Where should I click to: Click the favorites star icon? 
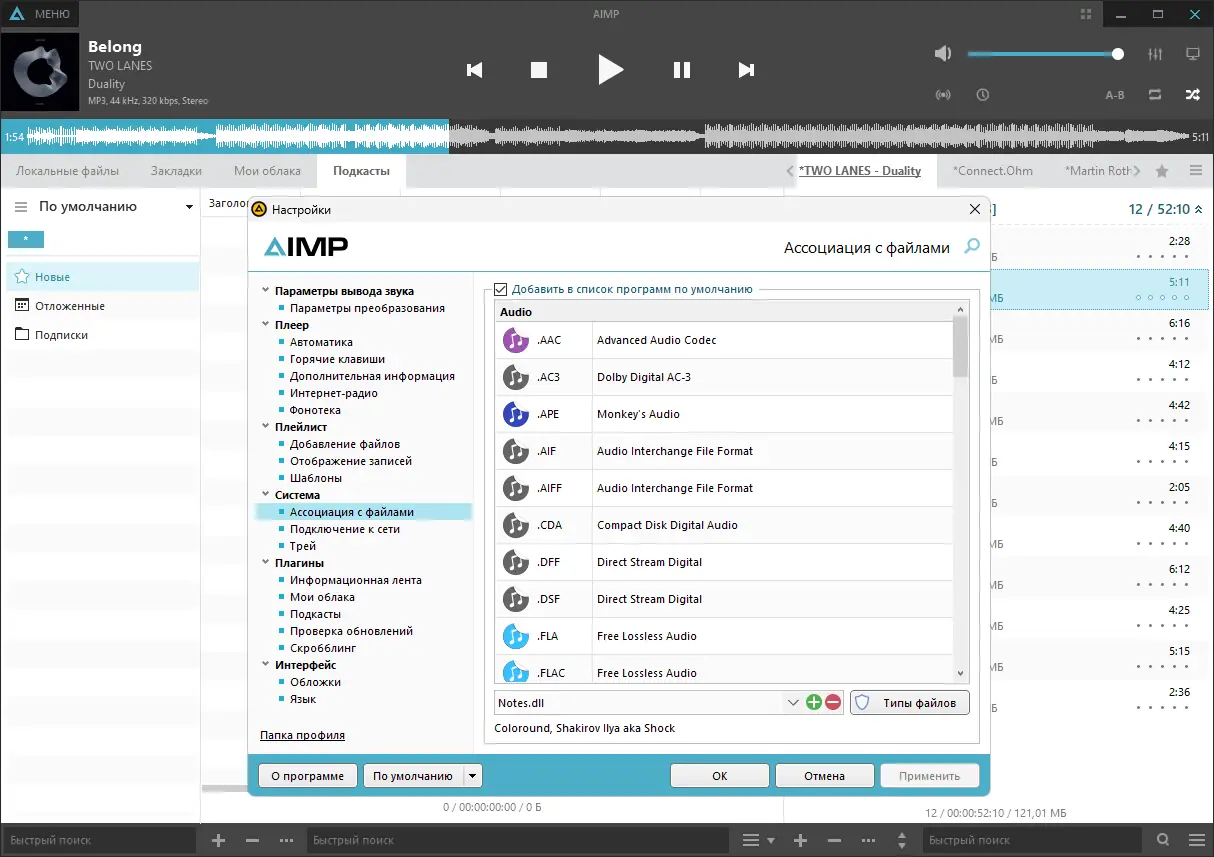pos(1162,171)
